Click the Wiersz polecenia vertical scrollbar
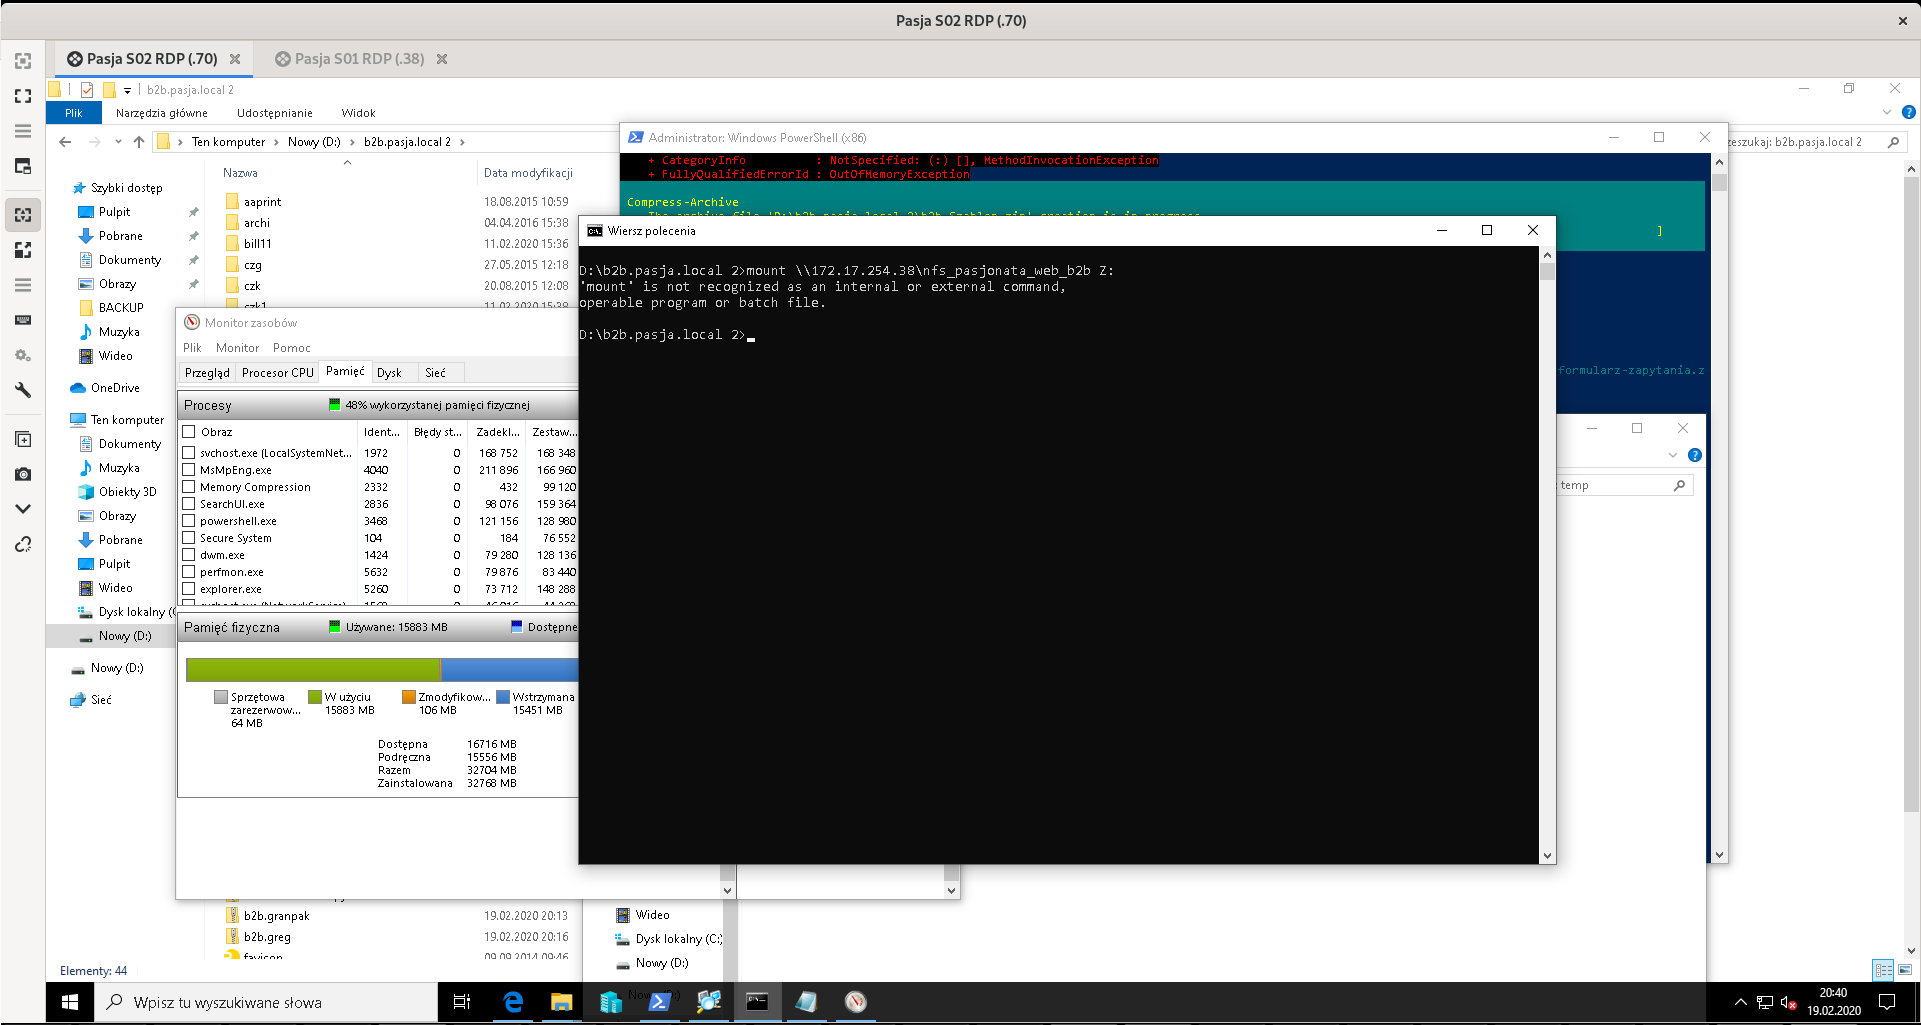The image size is (1921, 1025). [x=1547, y=555]
